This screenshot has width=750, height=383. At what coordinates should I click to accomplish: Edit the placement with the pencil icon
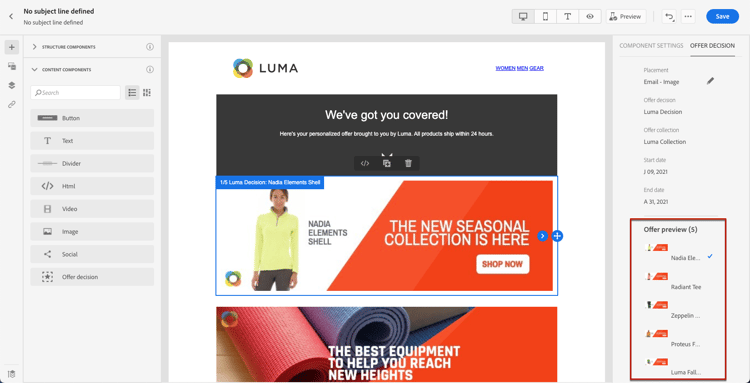(710, 81)
